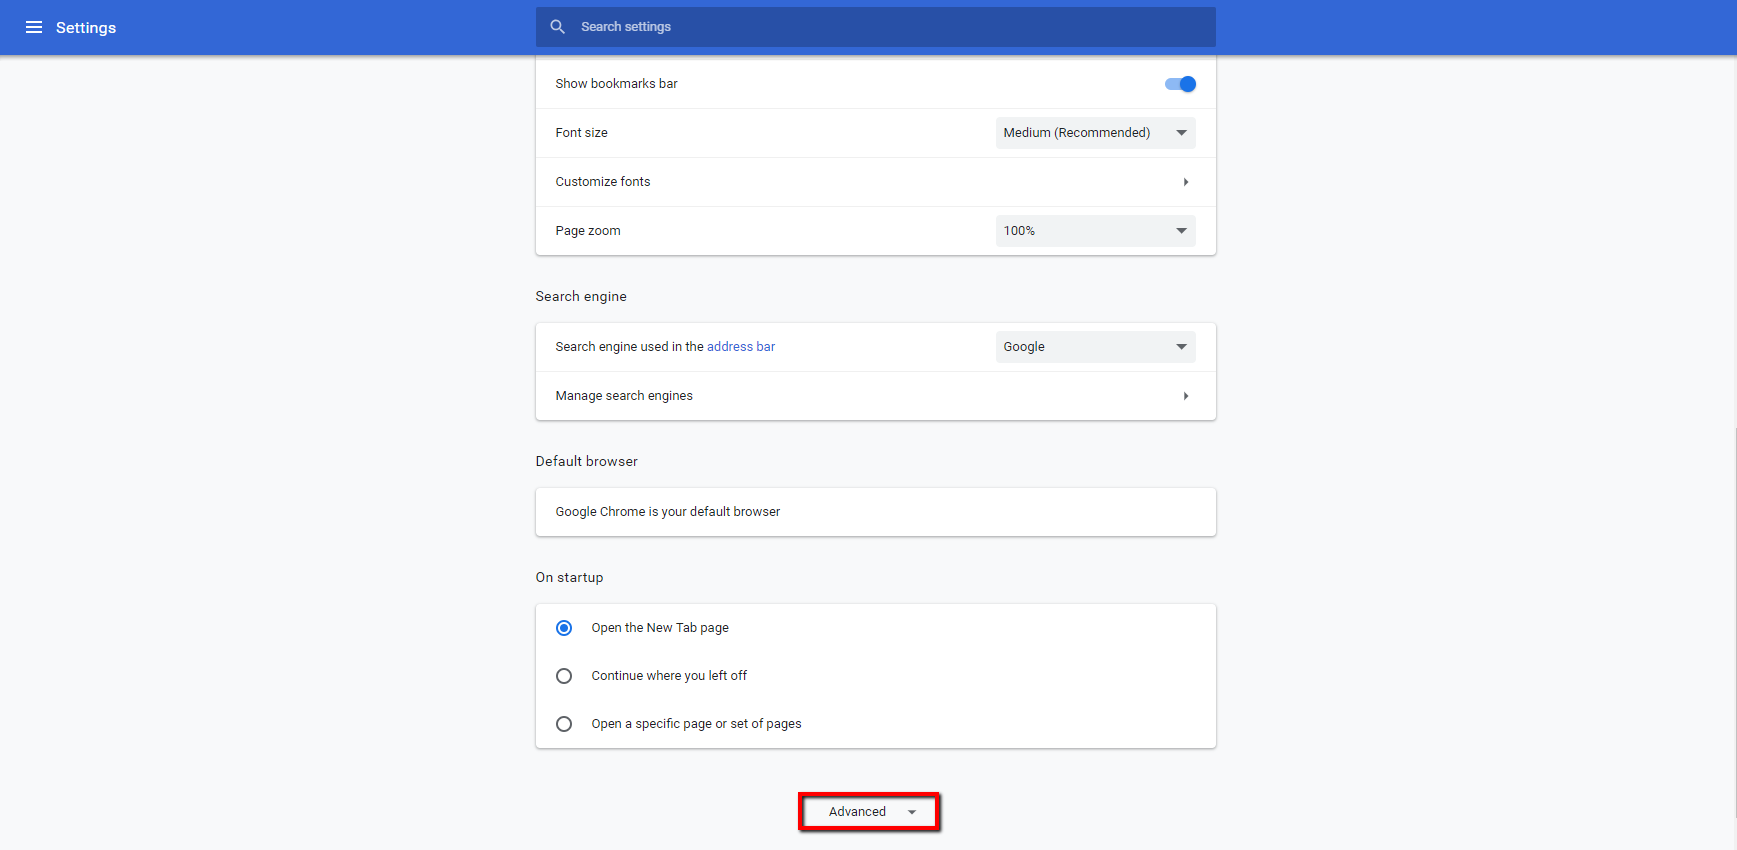Open Manage search engines
This screenshot has height=850, width=1737.
(x=876, y=396)
